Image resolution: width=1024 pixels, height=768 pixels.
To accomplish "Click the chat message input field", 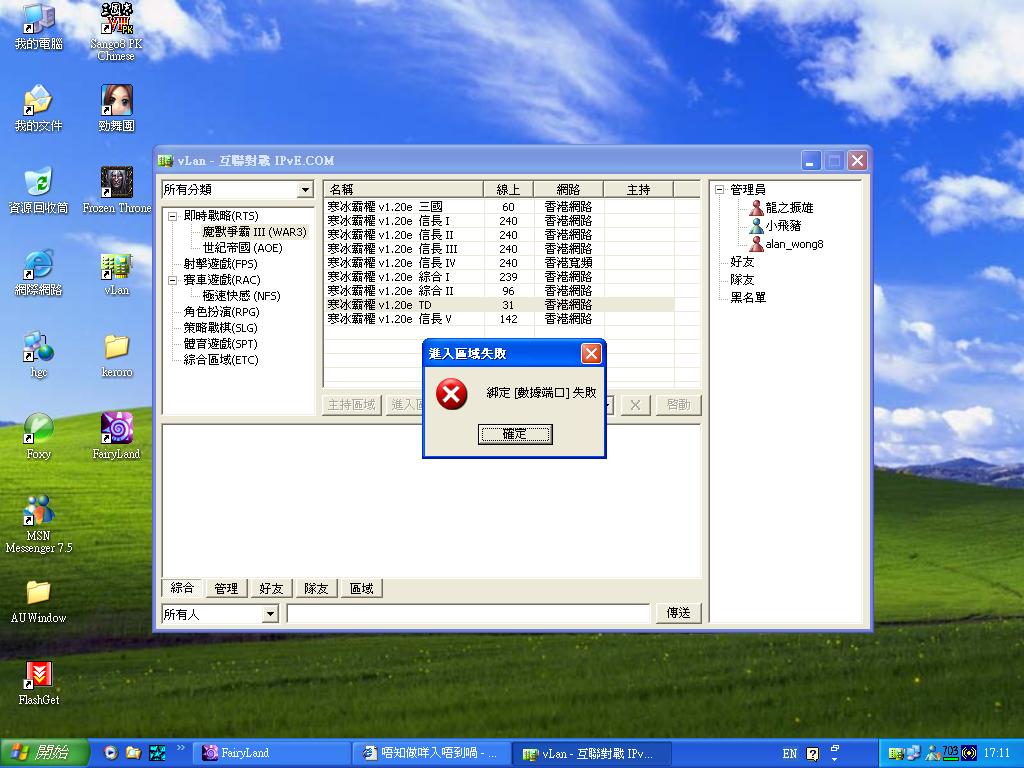I will pyautogui.click(x=468, y=614).
